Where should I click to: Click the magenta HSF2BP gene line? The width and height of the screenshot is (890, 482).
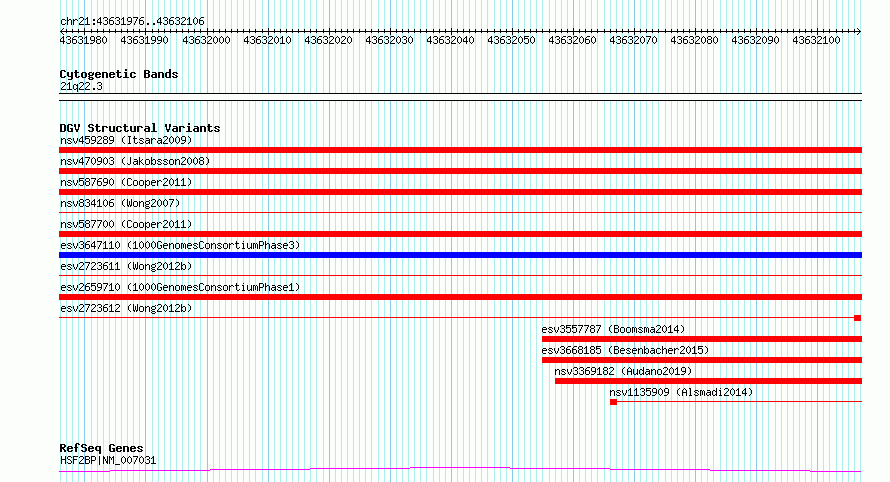tap(460, 470)
